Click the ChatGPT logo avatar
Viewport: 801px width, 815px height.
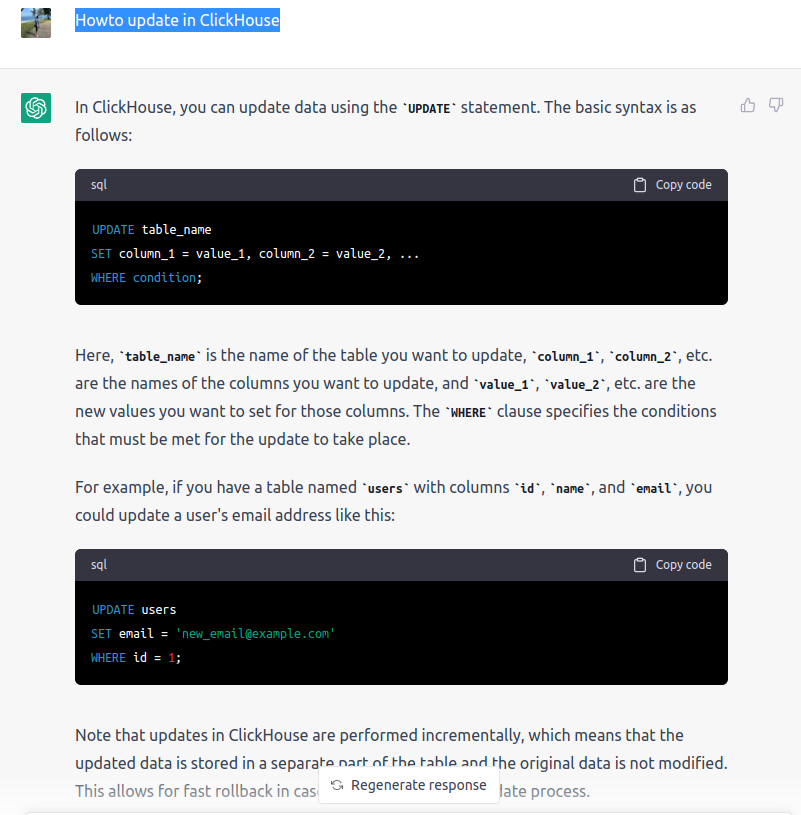36,108
